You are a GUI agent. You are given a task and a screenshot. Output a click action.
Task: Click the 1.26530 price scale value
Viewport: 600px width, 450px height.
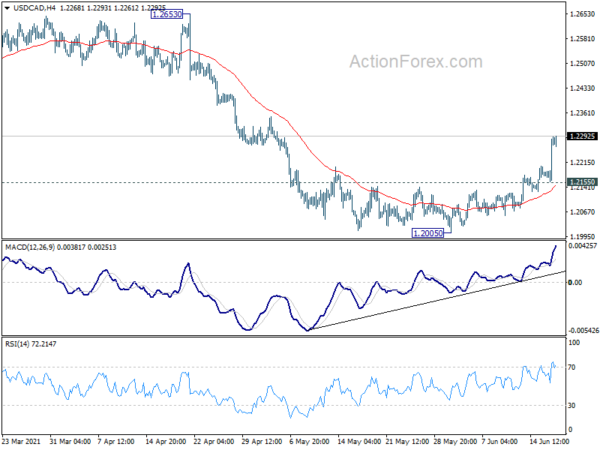click(582, 14)
